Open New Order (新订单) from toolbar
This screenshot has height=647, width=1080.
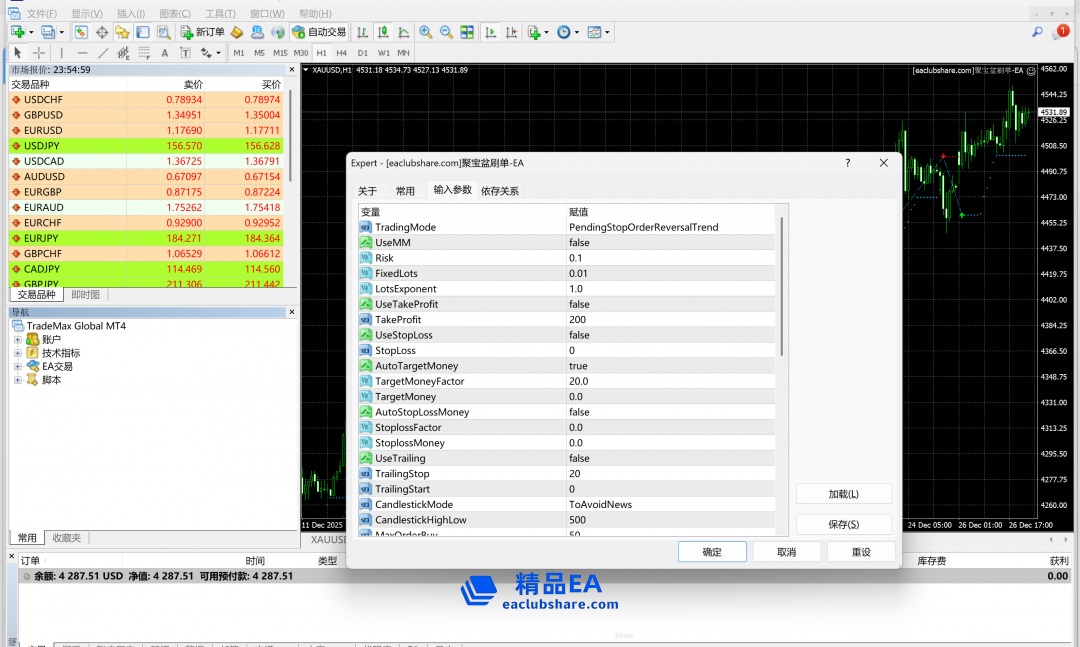coord(203,32)
